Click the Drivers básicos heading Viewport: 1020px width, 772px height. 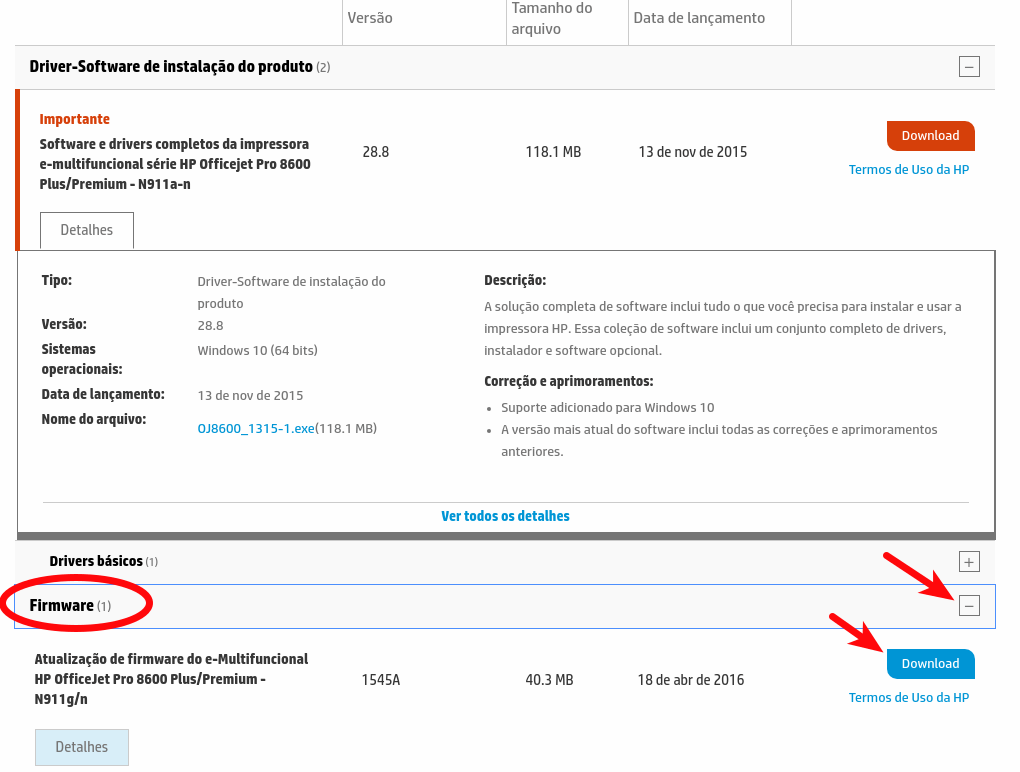coord(96,561)
